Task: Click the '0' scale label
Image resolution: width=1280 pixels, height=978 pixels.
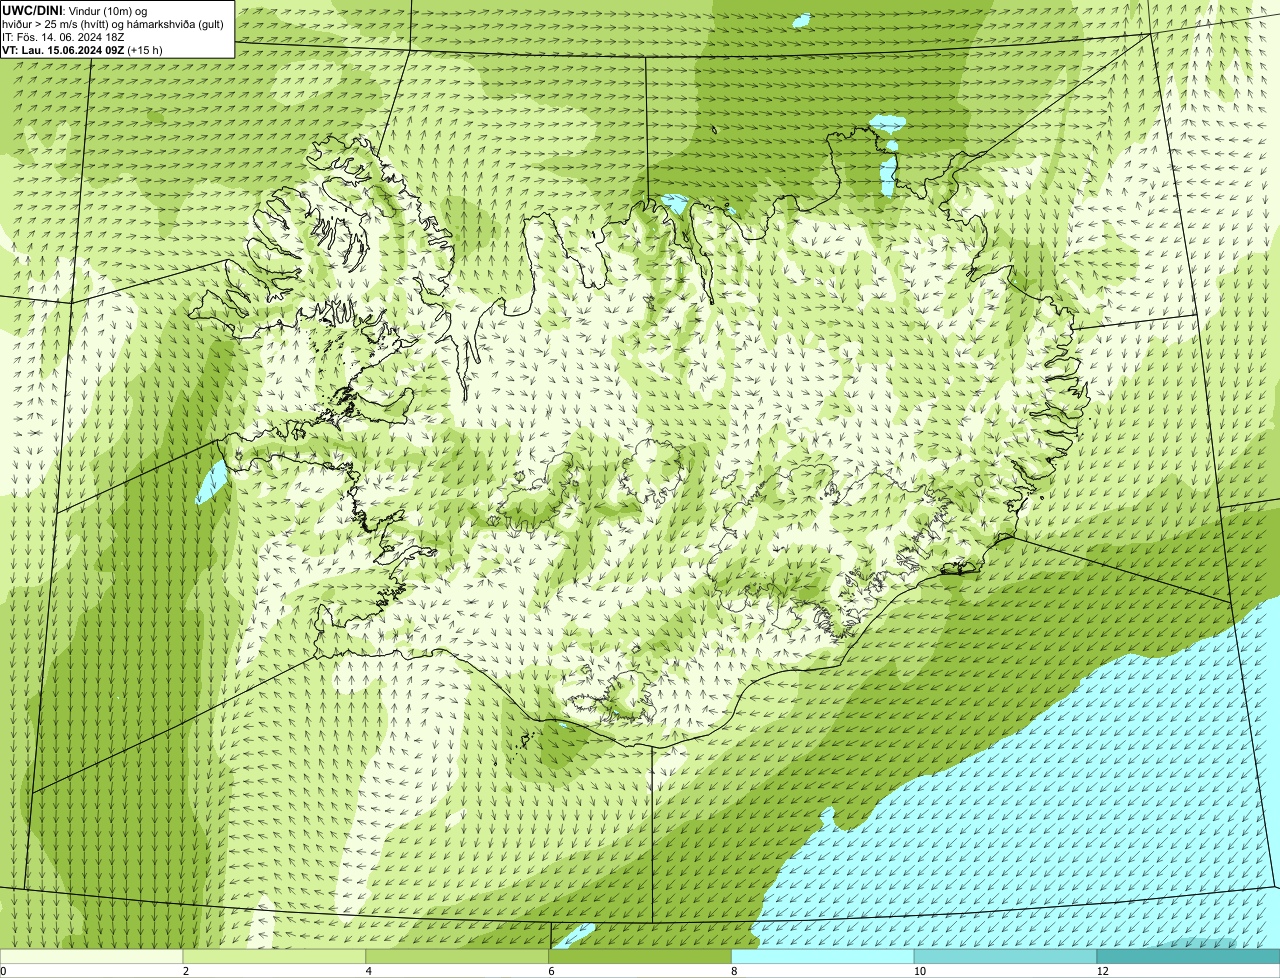Action: tap(3, 971)
